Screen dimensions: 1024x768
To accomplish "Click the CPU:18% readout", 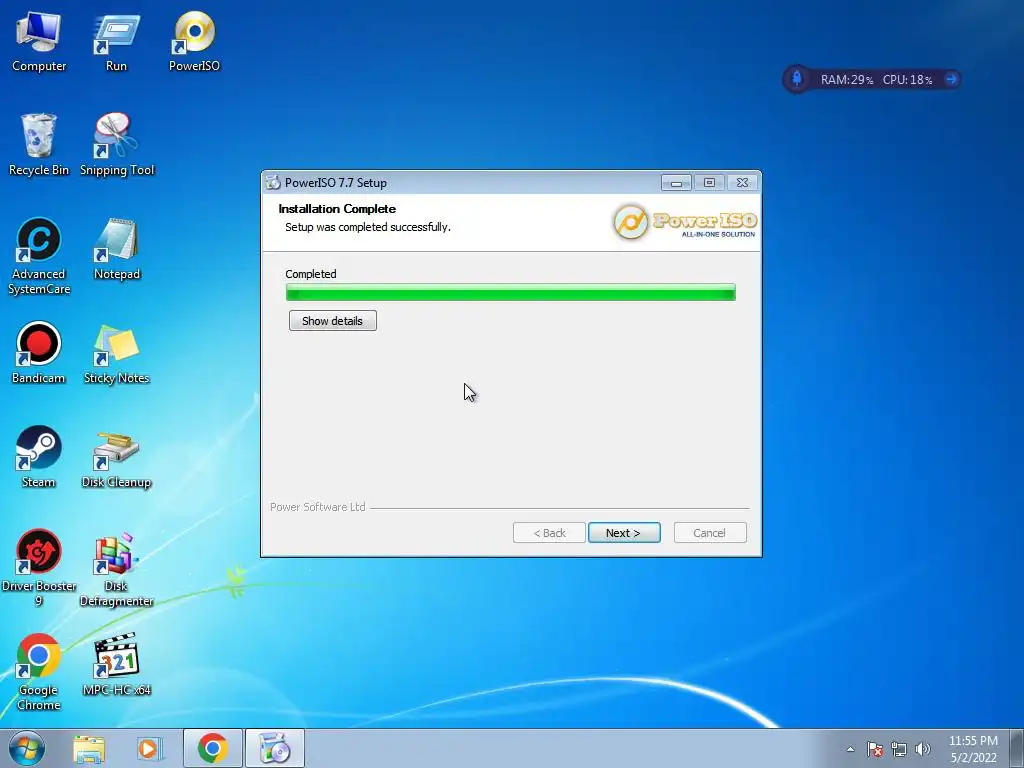I will [x=907, y=80].
